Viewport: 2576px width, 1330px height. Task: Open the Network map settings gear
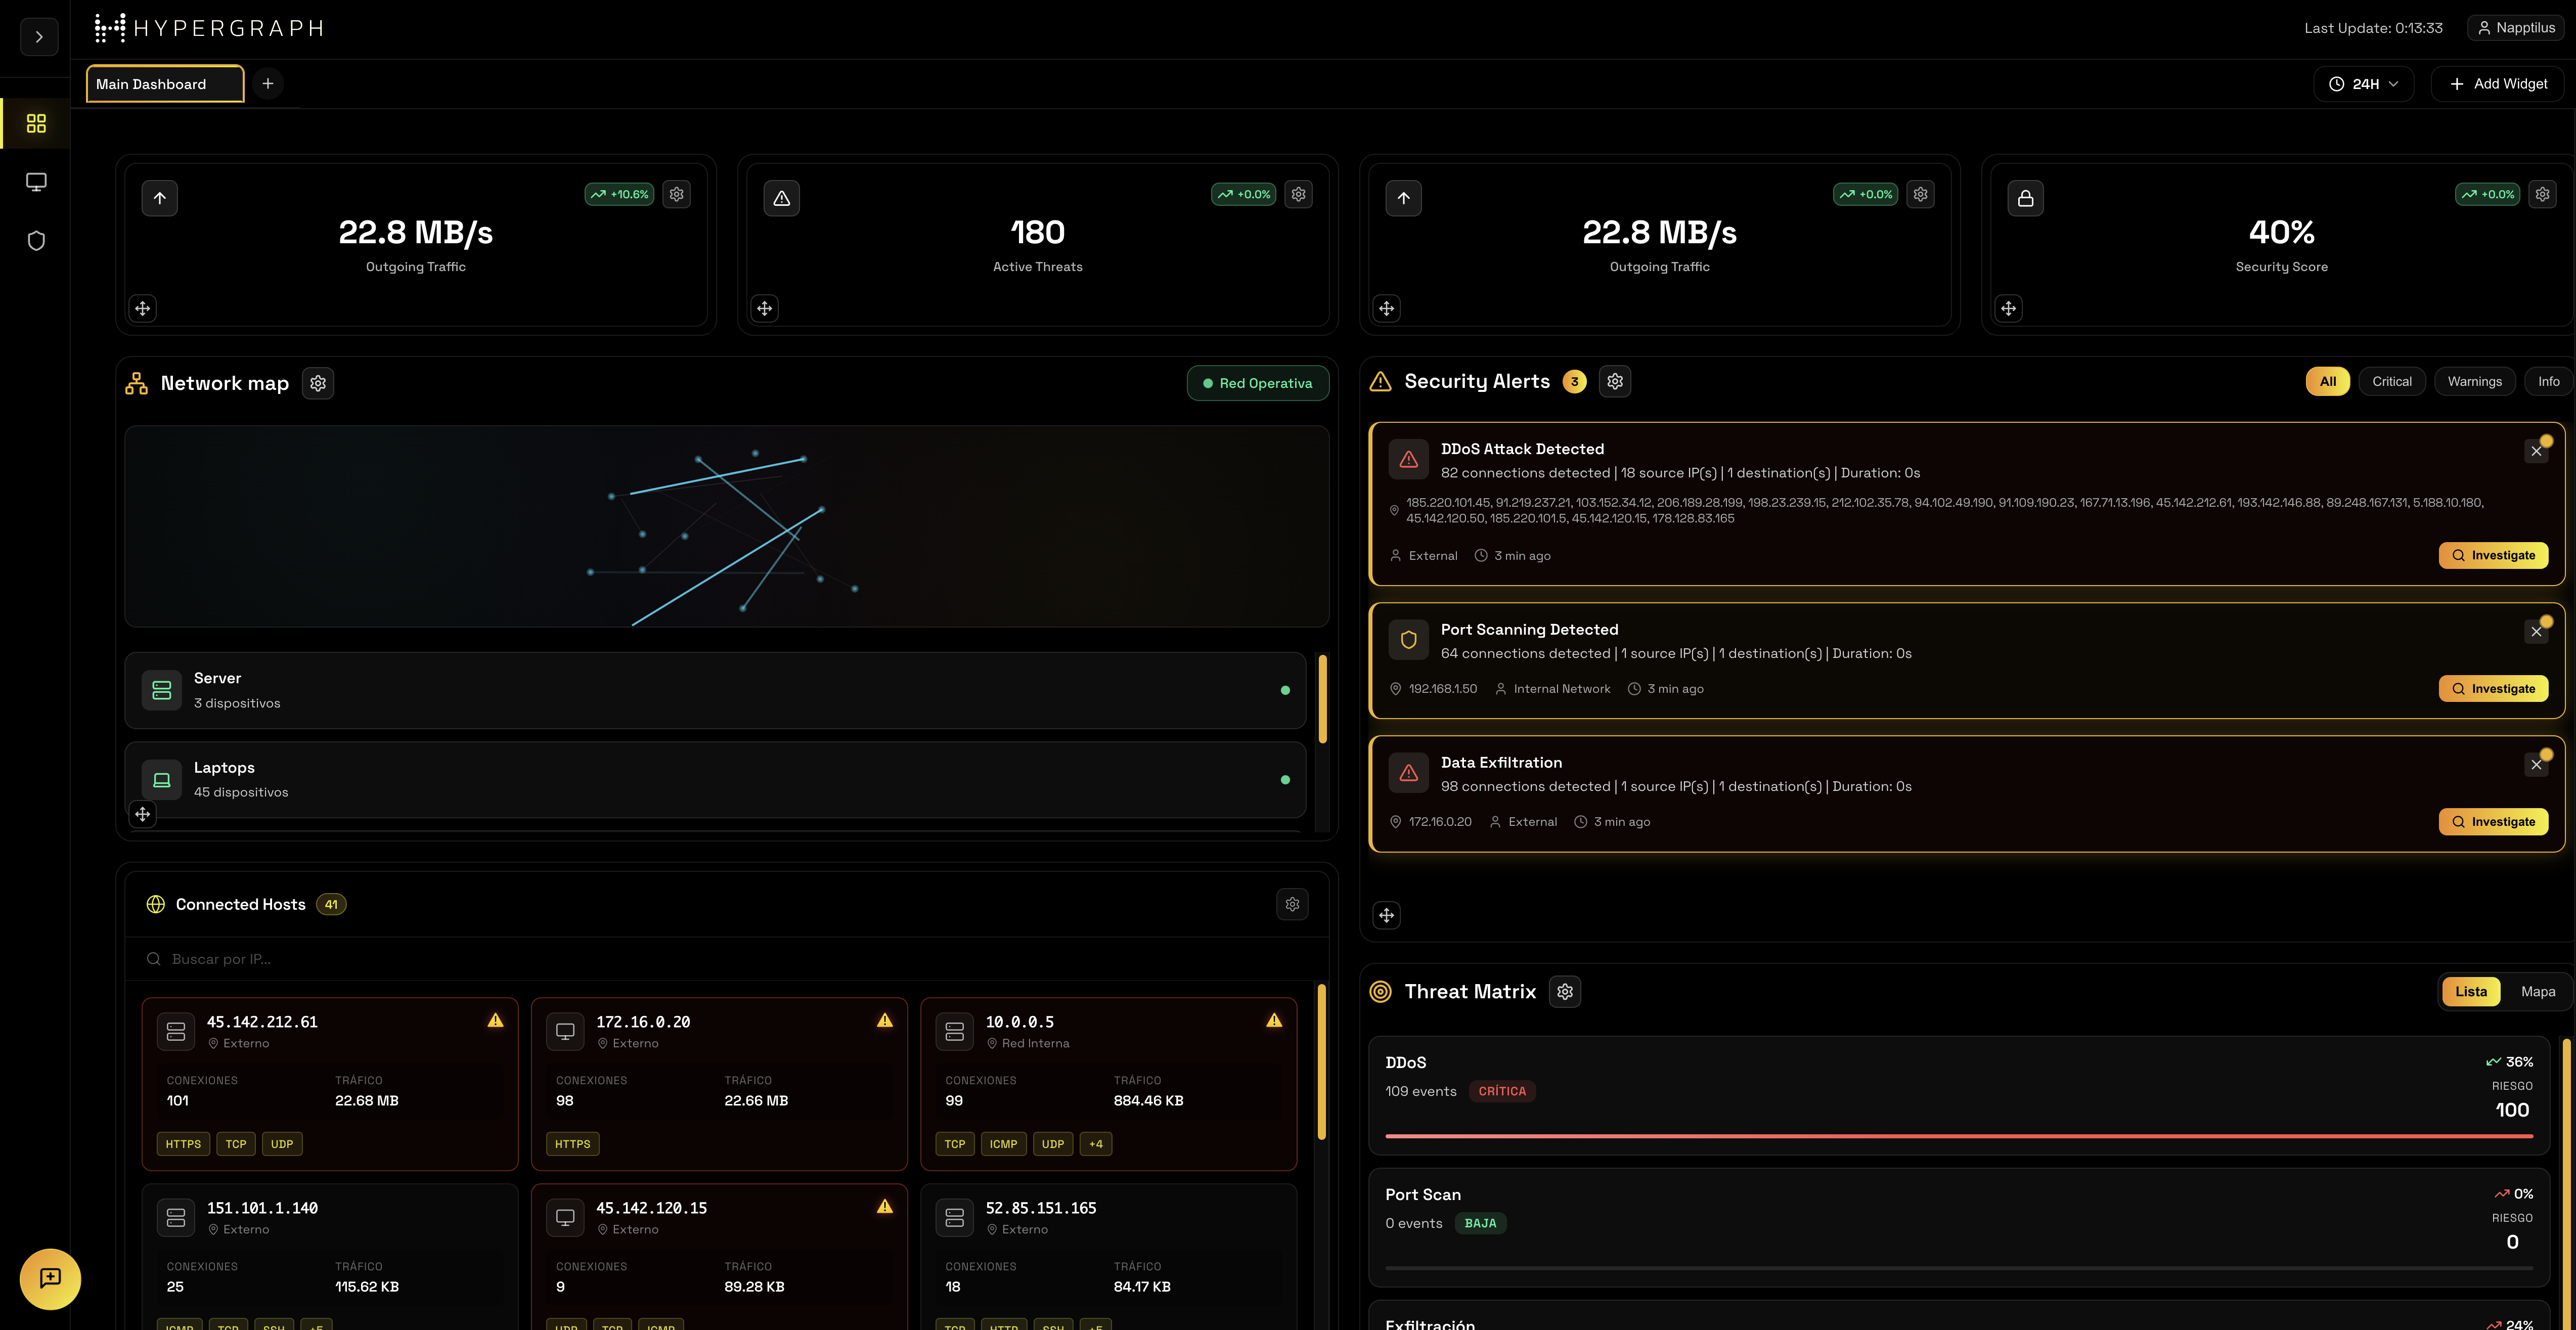(318, 383)
